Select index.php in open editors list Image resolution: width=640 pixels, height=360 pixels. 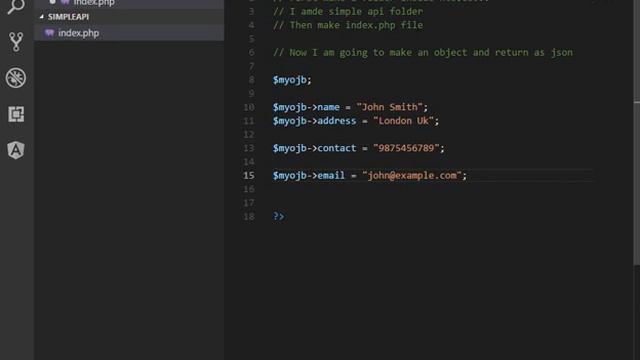(x=129, y=3)
